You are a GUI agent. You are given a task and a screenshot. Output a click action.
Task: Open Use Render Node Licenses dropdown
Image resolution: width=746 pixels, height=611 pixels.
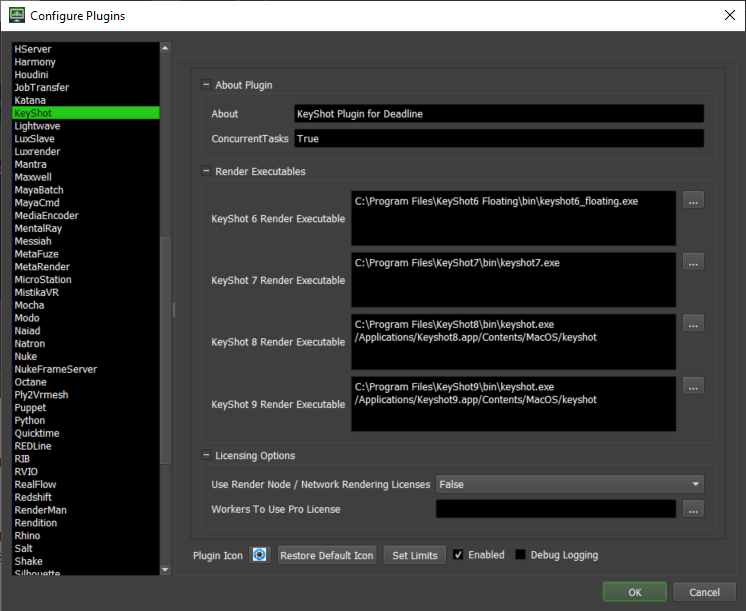click(x=570, y=484)
